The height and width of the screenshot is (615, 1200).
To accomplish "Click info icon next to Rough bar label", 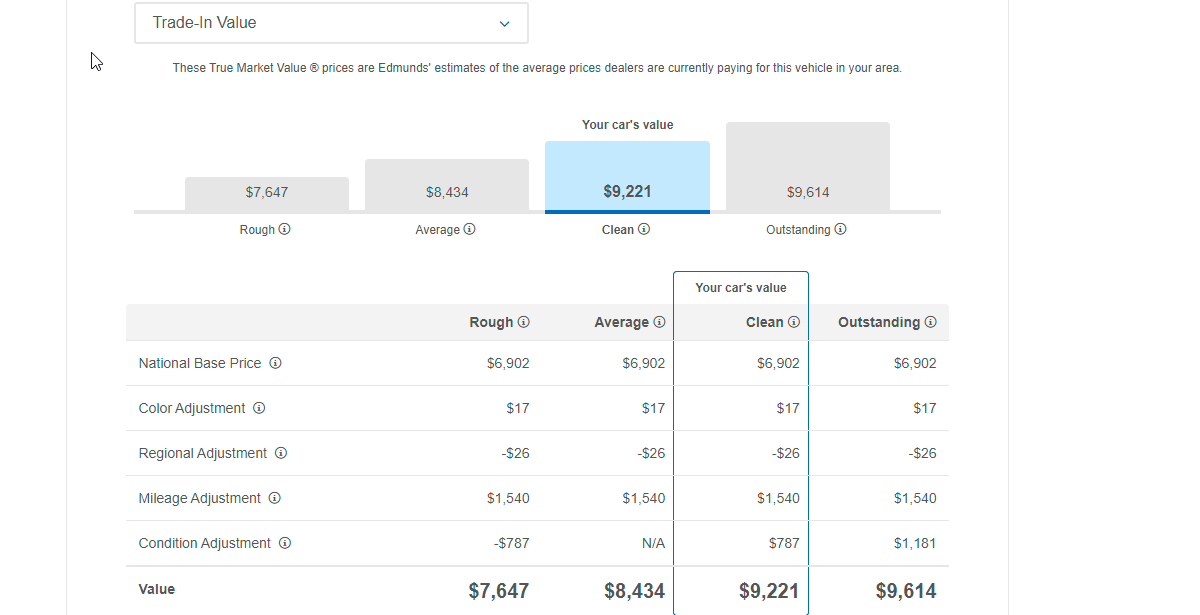I will click(x=285, y=229).
